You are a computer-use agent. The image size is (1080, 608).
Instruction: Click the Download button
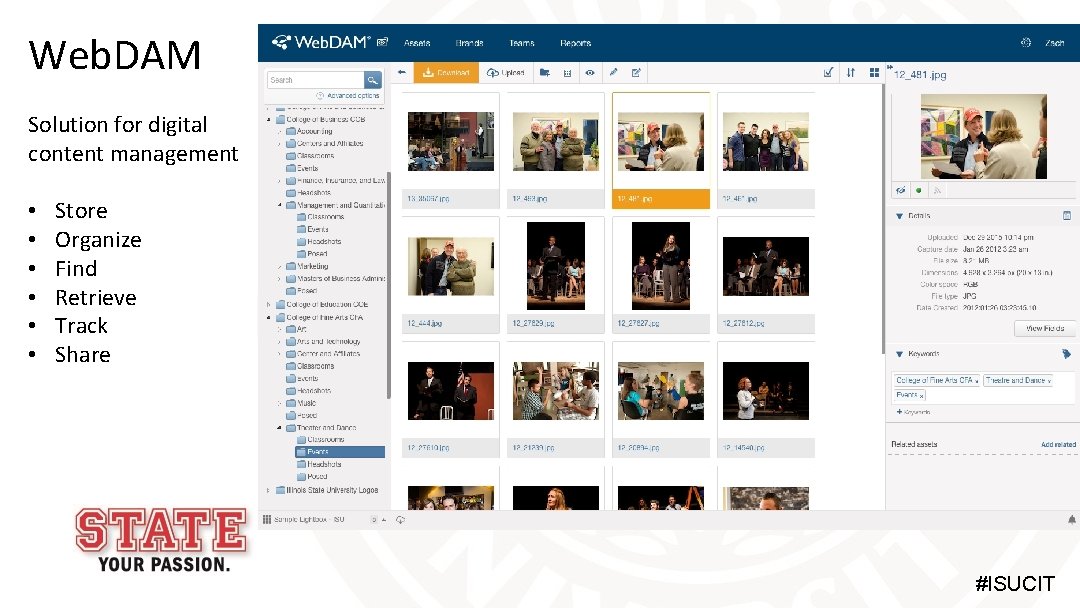click(446, 72)
